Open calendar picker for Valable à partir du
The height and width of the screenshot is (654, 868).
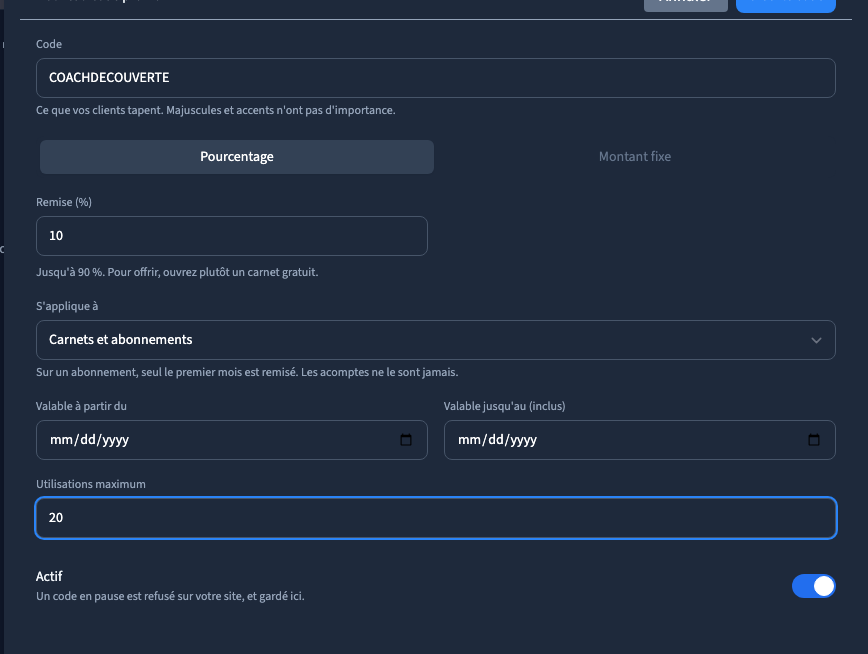406,440
